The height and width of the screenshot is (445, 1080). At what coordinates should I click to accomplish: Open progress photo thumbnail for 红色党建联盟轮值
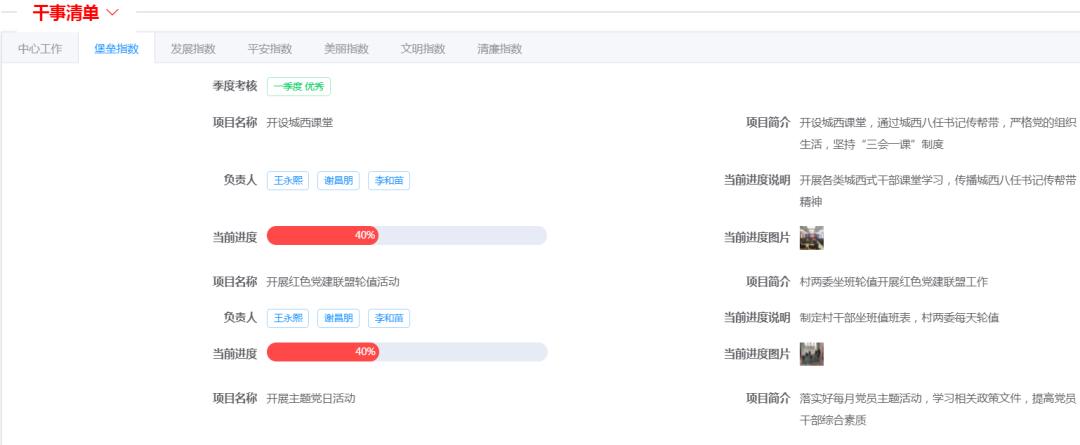[811, 354]
